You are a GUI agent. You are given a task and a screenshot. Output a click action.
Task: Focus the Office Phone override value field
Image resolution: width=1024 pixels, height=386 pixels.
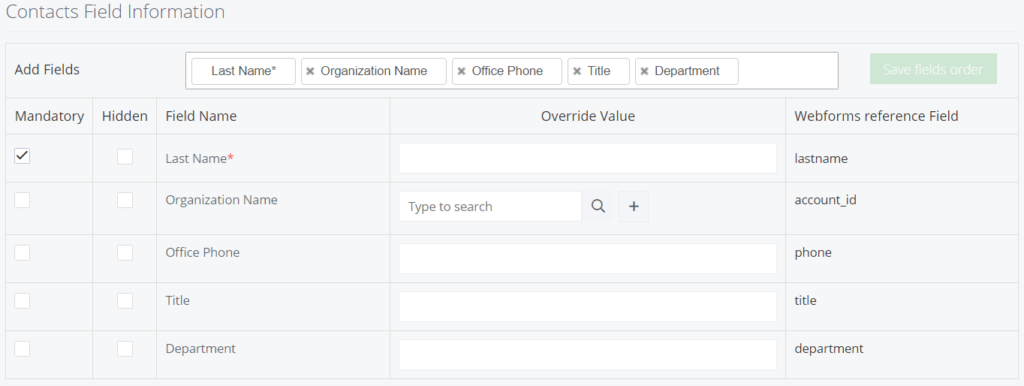point(588,259)
